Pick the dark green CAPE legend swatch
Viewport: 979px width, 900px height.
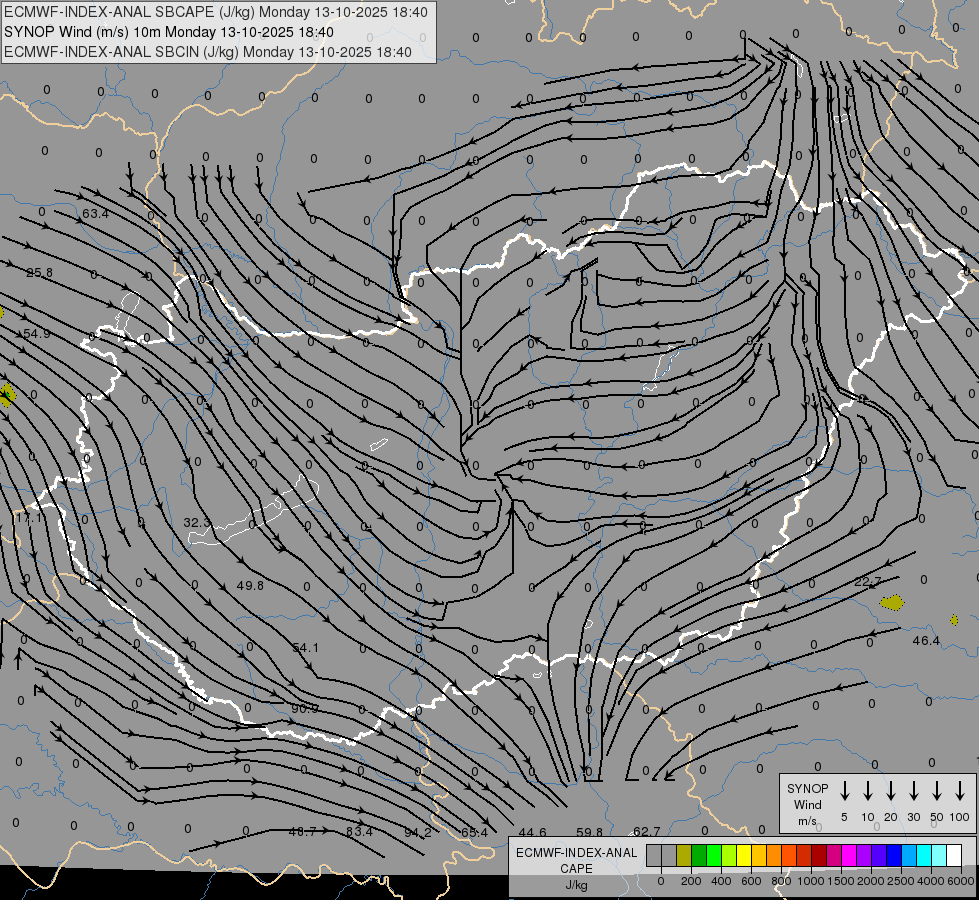point(699,855)
